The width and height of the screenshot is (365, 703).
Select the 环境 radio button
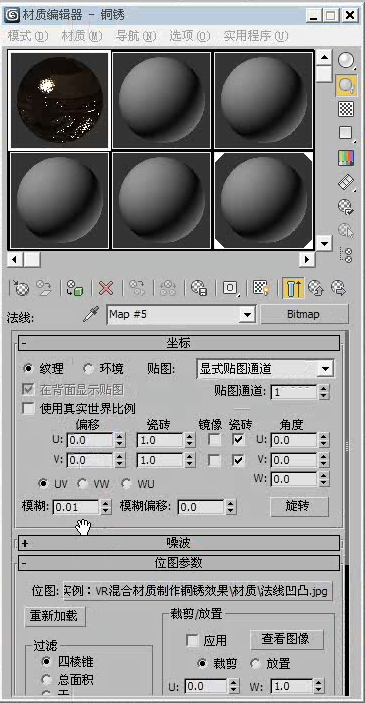89,369
